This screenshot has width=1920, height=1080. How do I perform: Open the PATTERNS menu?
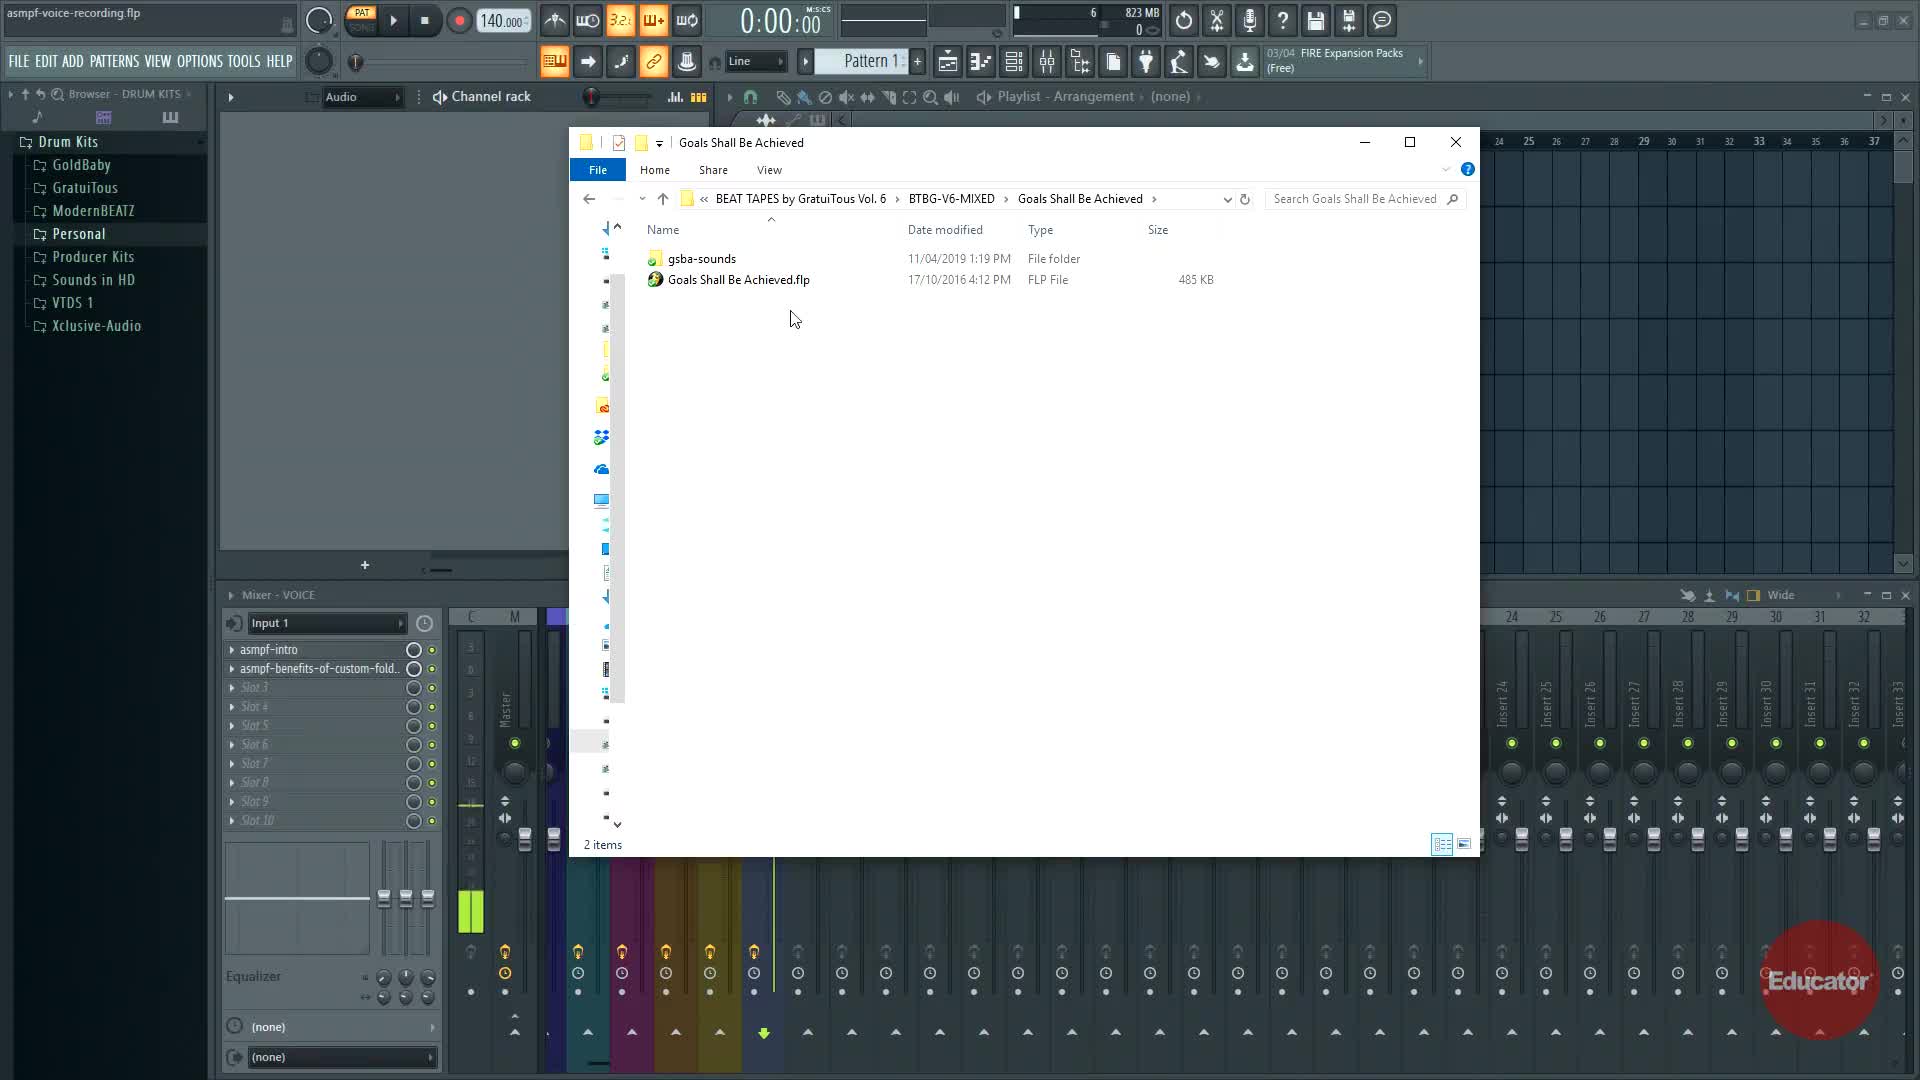[114, 62]
